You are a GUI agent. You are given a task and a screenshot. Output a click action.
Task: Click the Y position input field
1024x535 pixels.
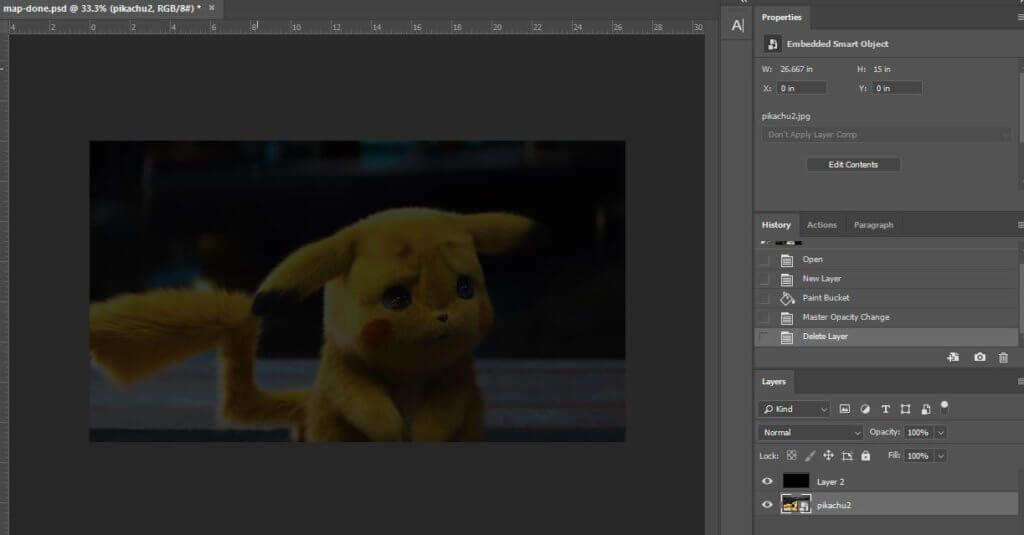coord(897,88)
